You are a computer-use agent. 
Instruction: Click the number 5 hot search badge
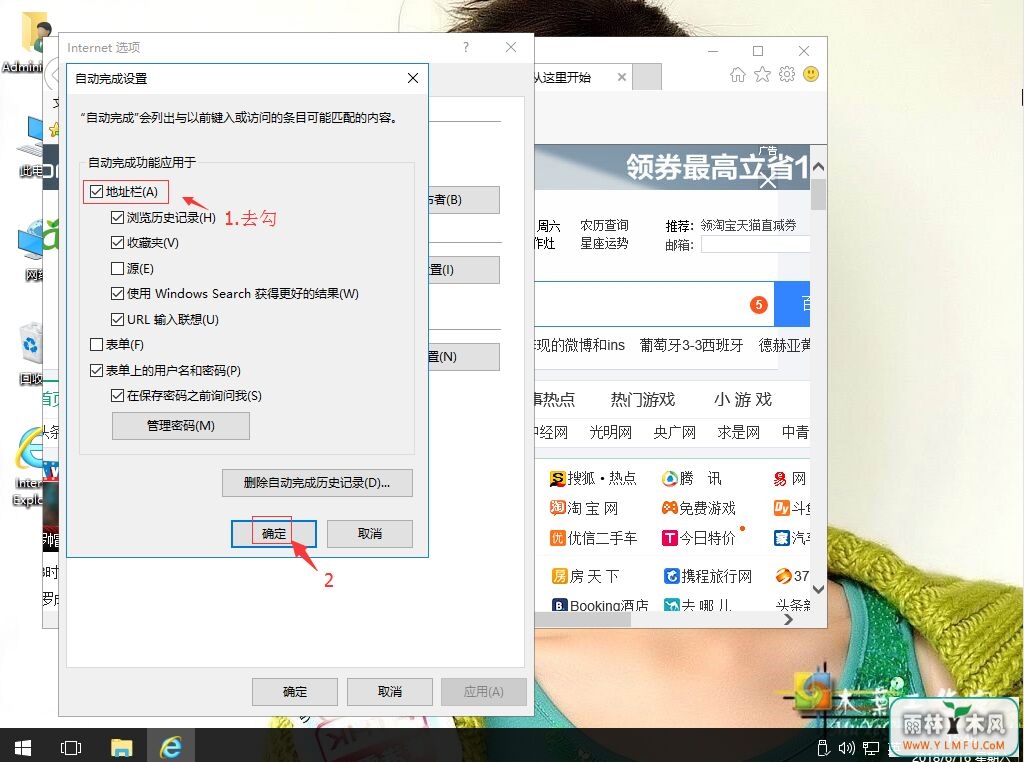pyautogui.click(x=758, y=304)
